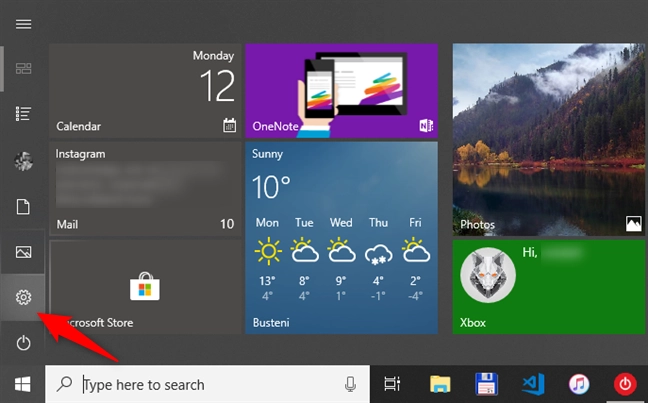Click the OneNote logo icon on tile
Viewport: 648px width, 403px height.
(x=426, y=125)
